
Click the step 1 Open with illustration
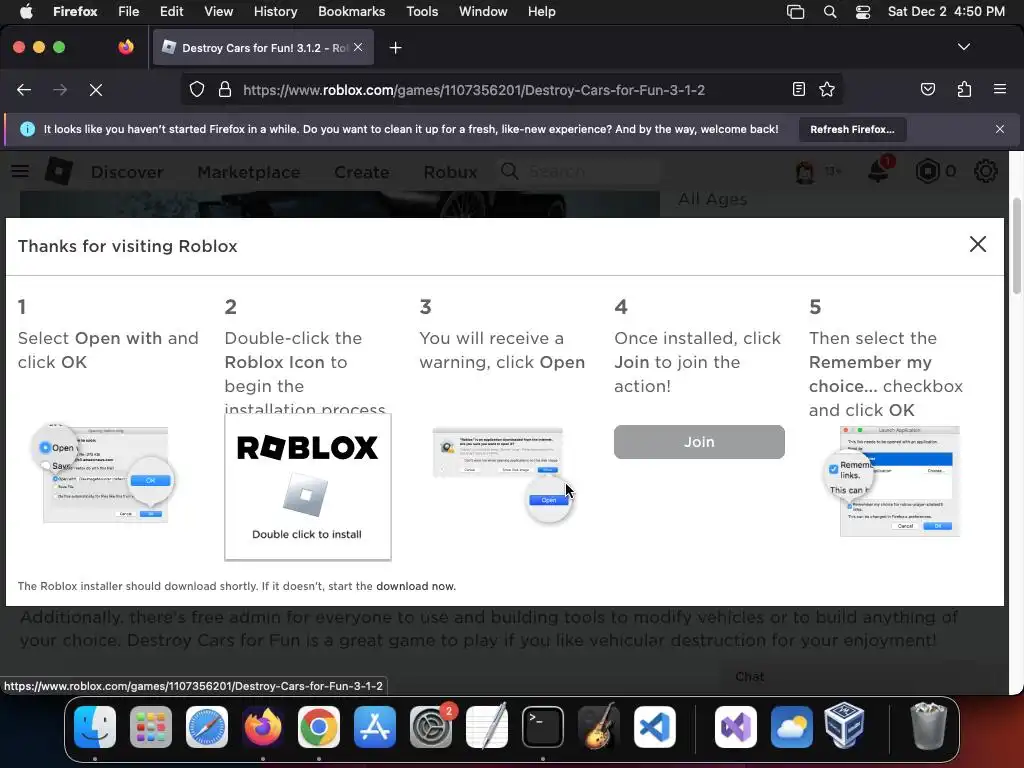point(103,475)
